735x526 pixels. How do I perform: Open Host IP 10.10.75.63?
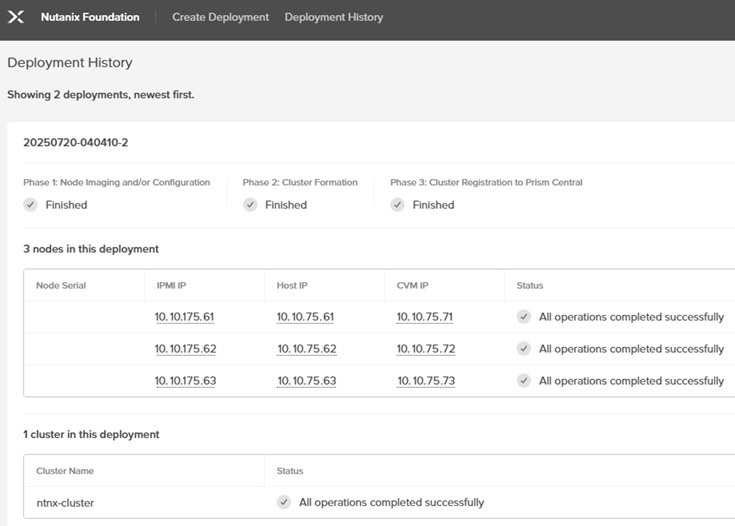coord(307,381)
